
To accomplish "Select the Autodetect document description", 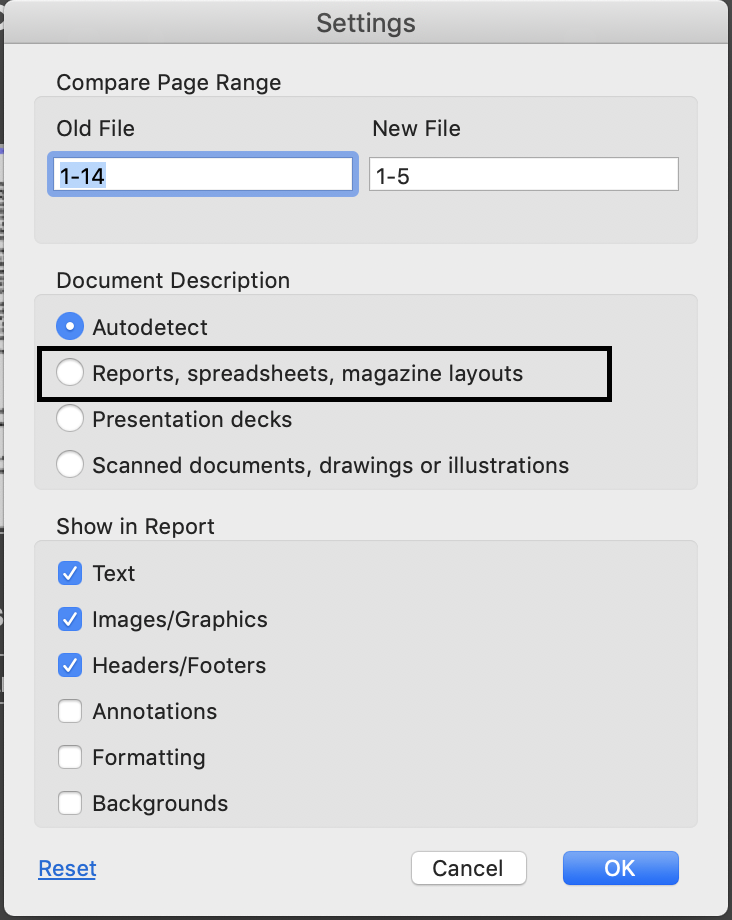I will pos(69,326).
